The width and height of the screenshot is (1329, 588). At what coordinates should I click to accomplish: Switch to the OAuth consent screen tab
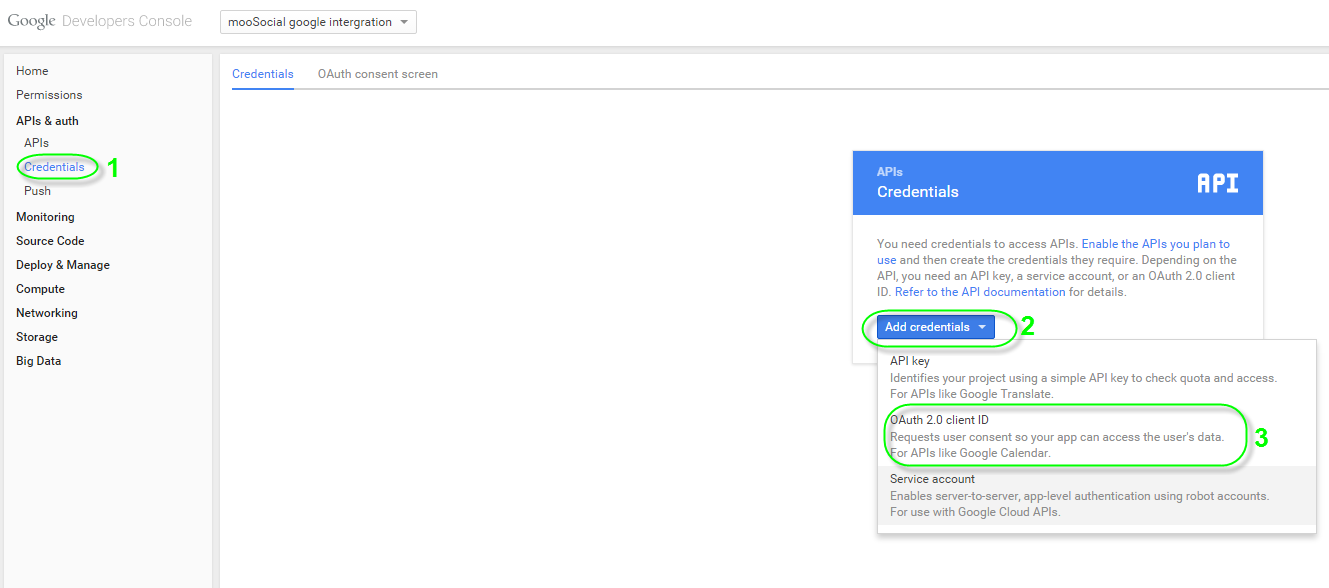pos(378,74)
